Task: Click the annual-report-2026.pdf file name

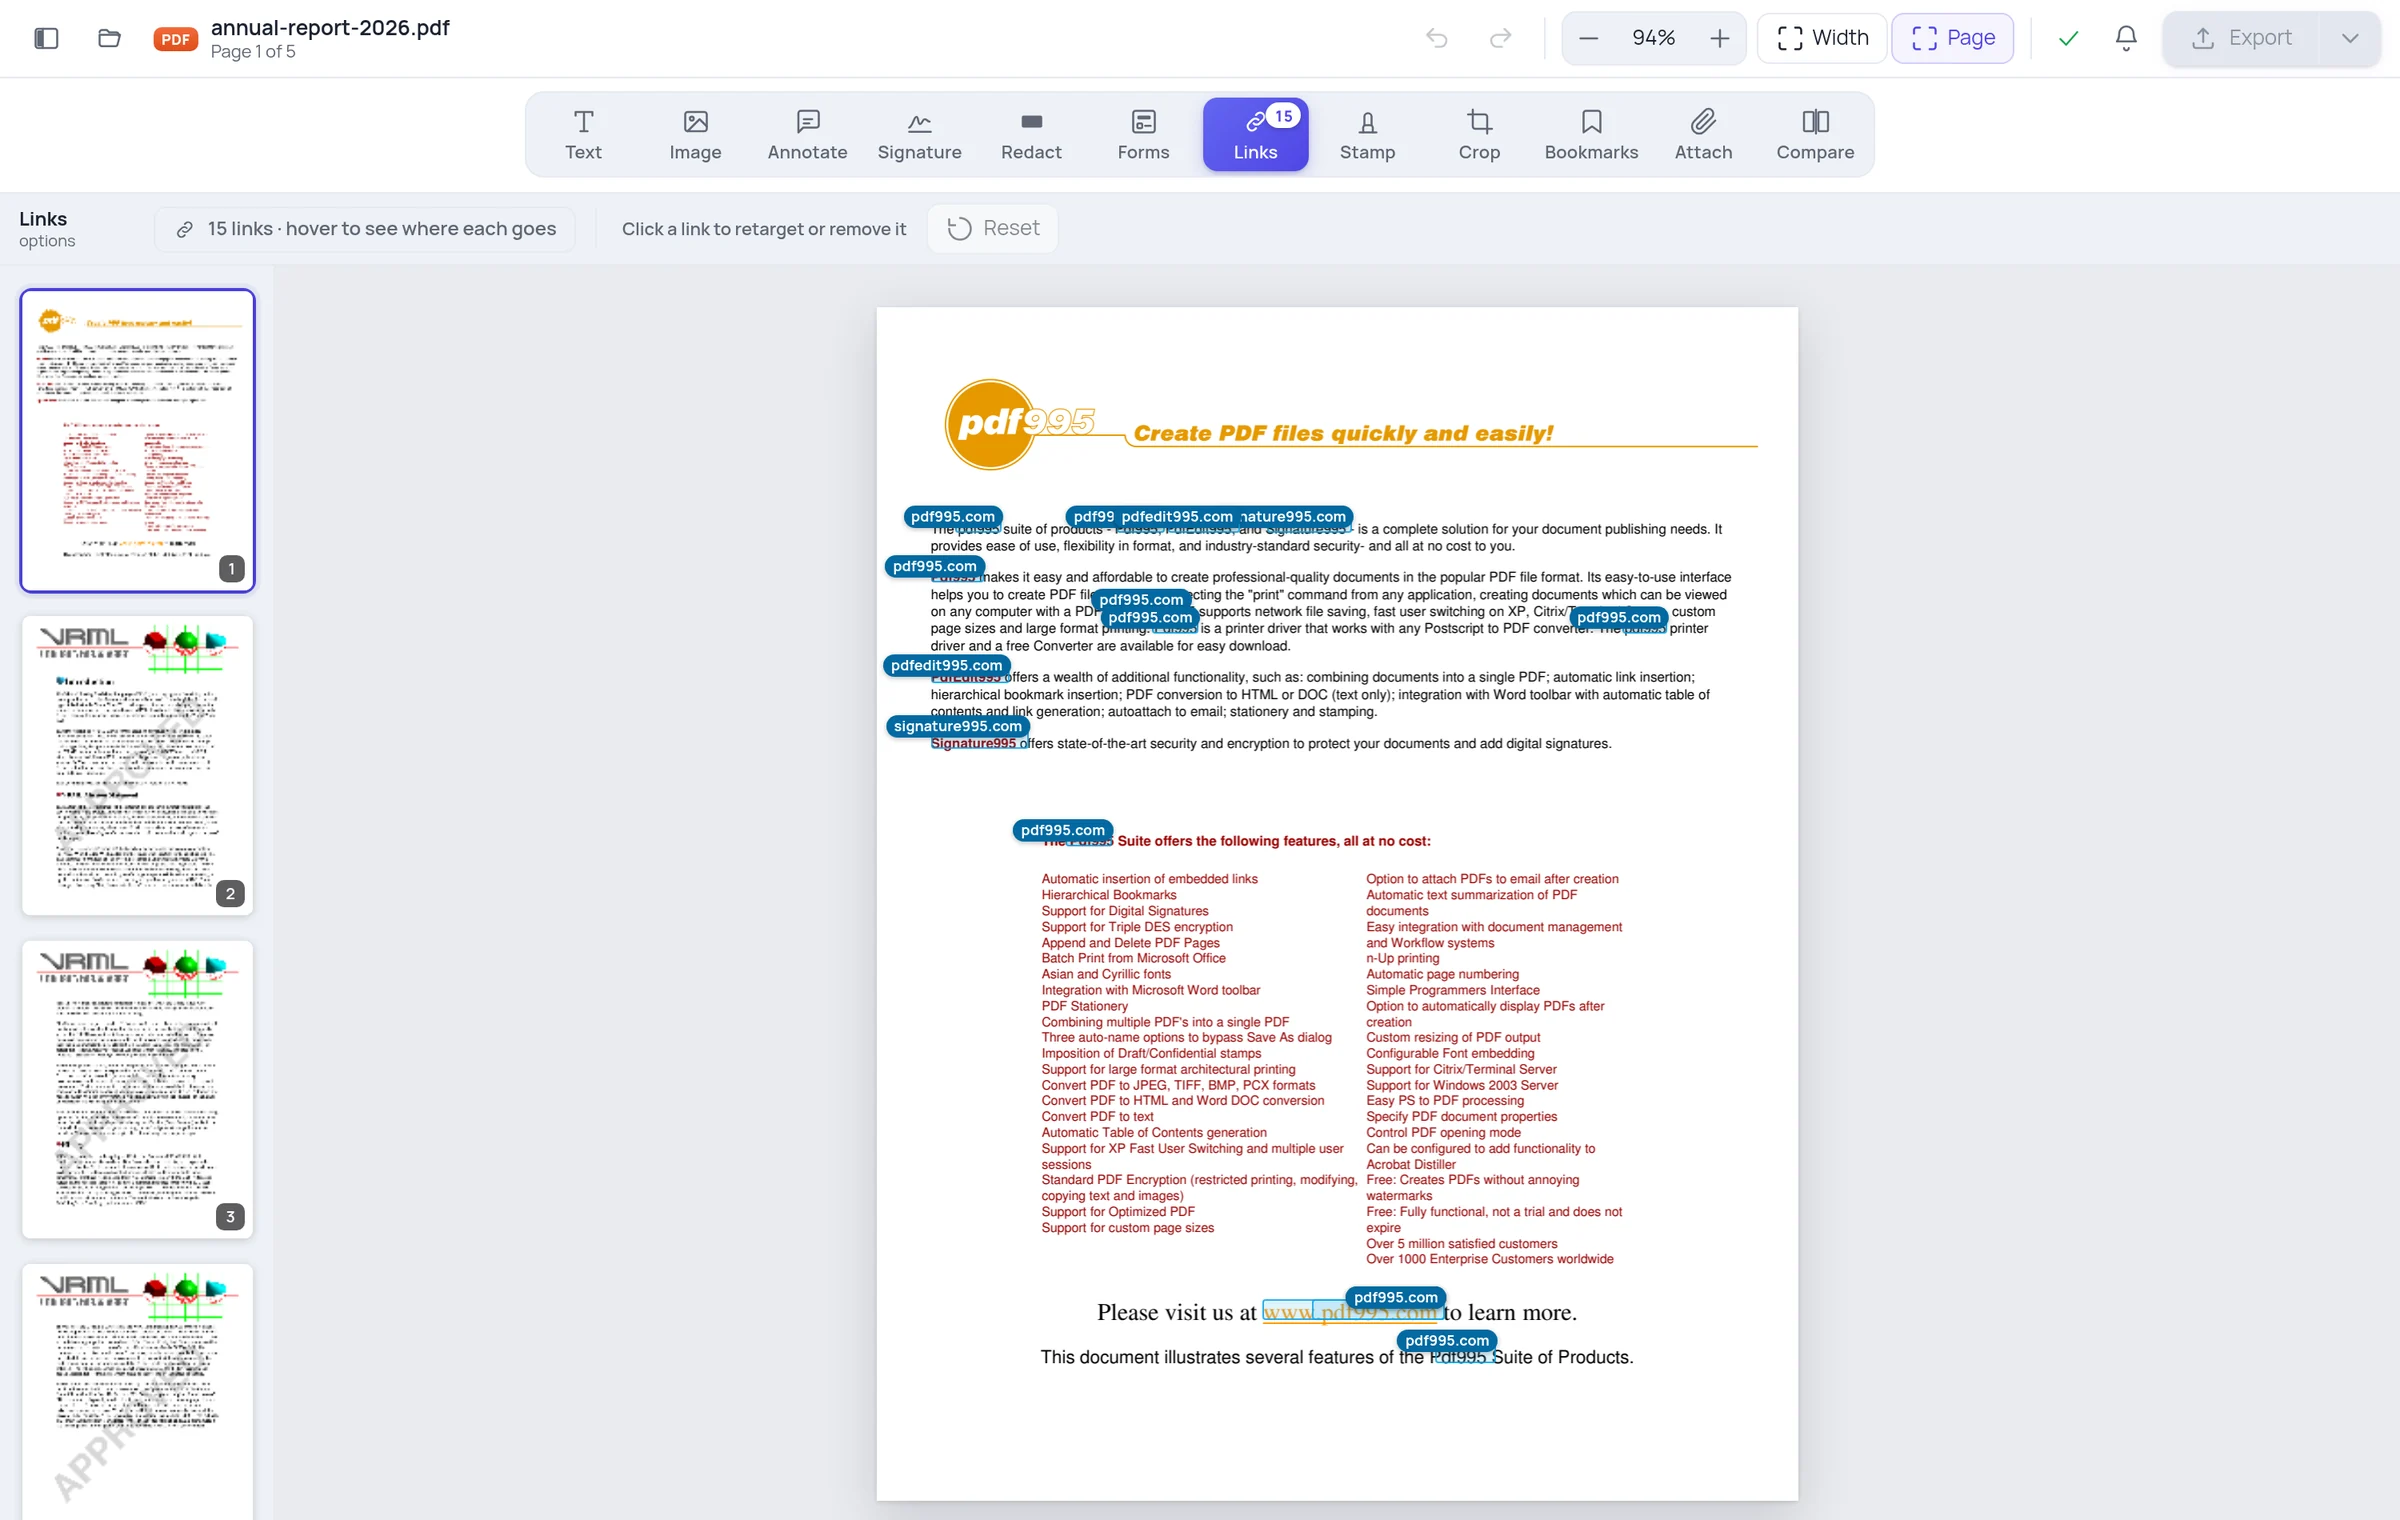Action: click(330, 28)
